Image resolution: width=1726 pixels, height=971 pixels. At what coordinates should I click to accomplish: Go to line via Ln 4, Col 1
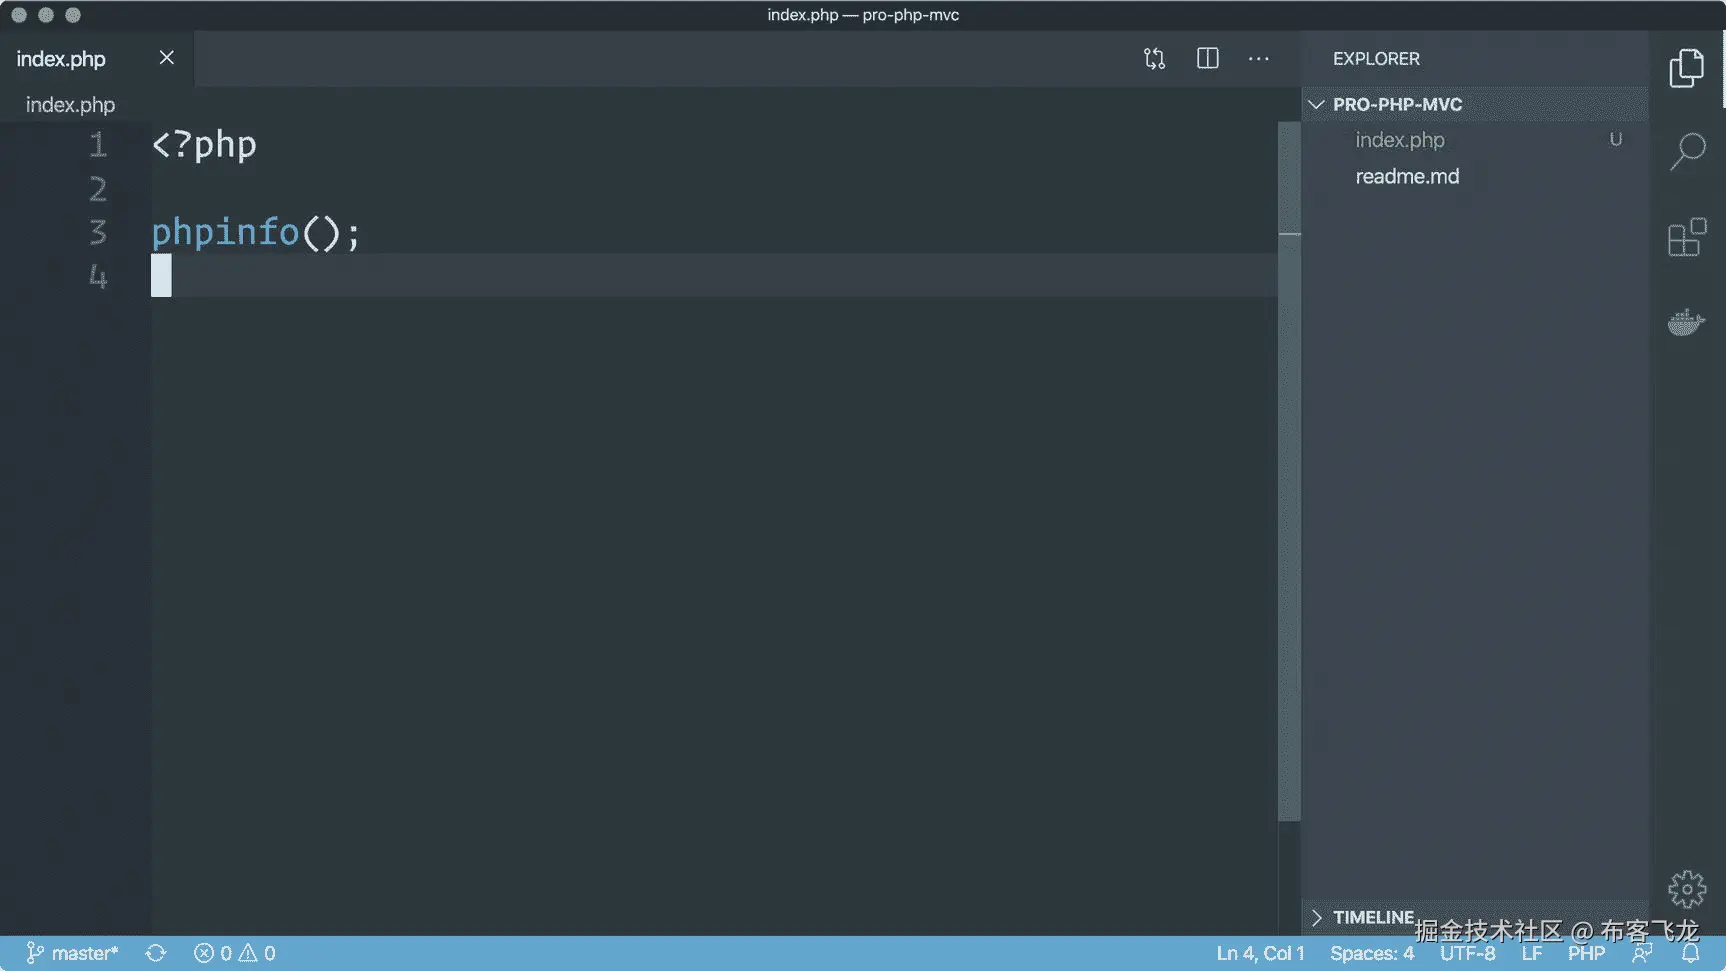point(1260,953)
